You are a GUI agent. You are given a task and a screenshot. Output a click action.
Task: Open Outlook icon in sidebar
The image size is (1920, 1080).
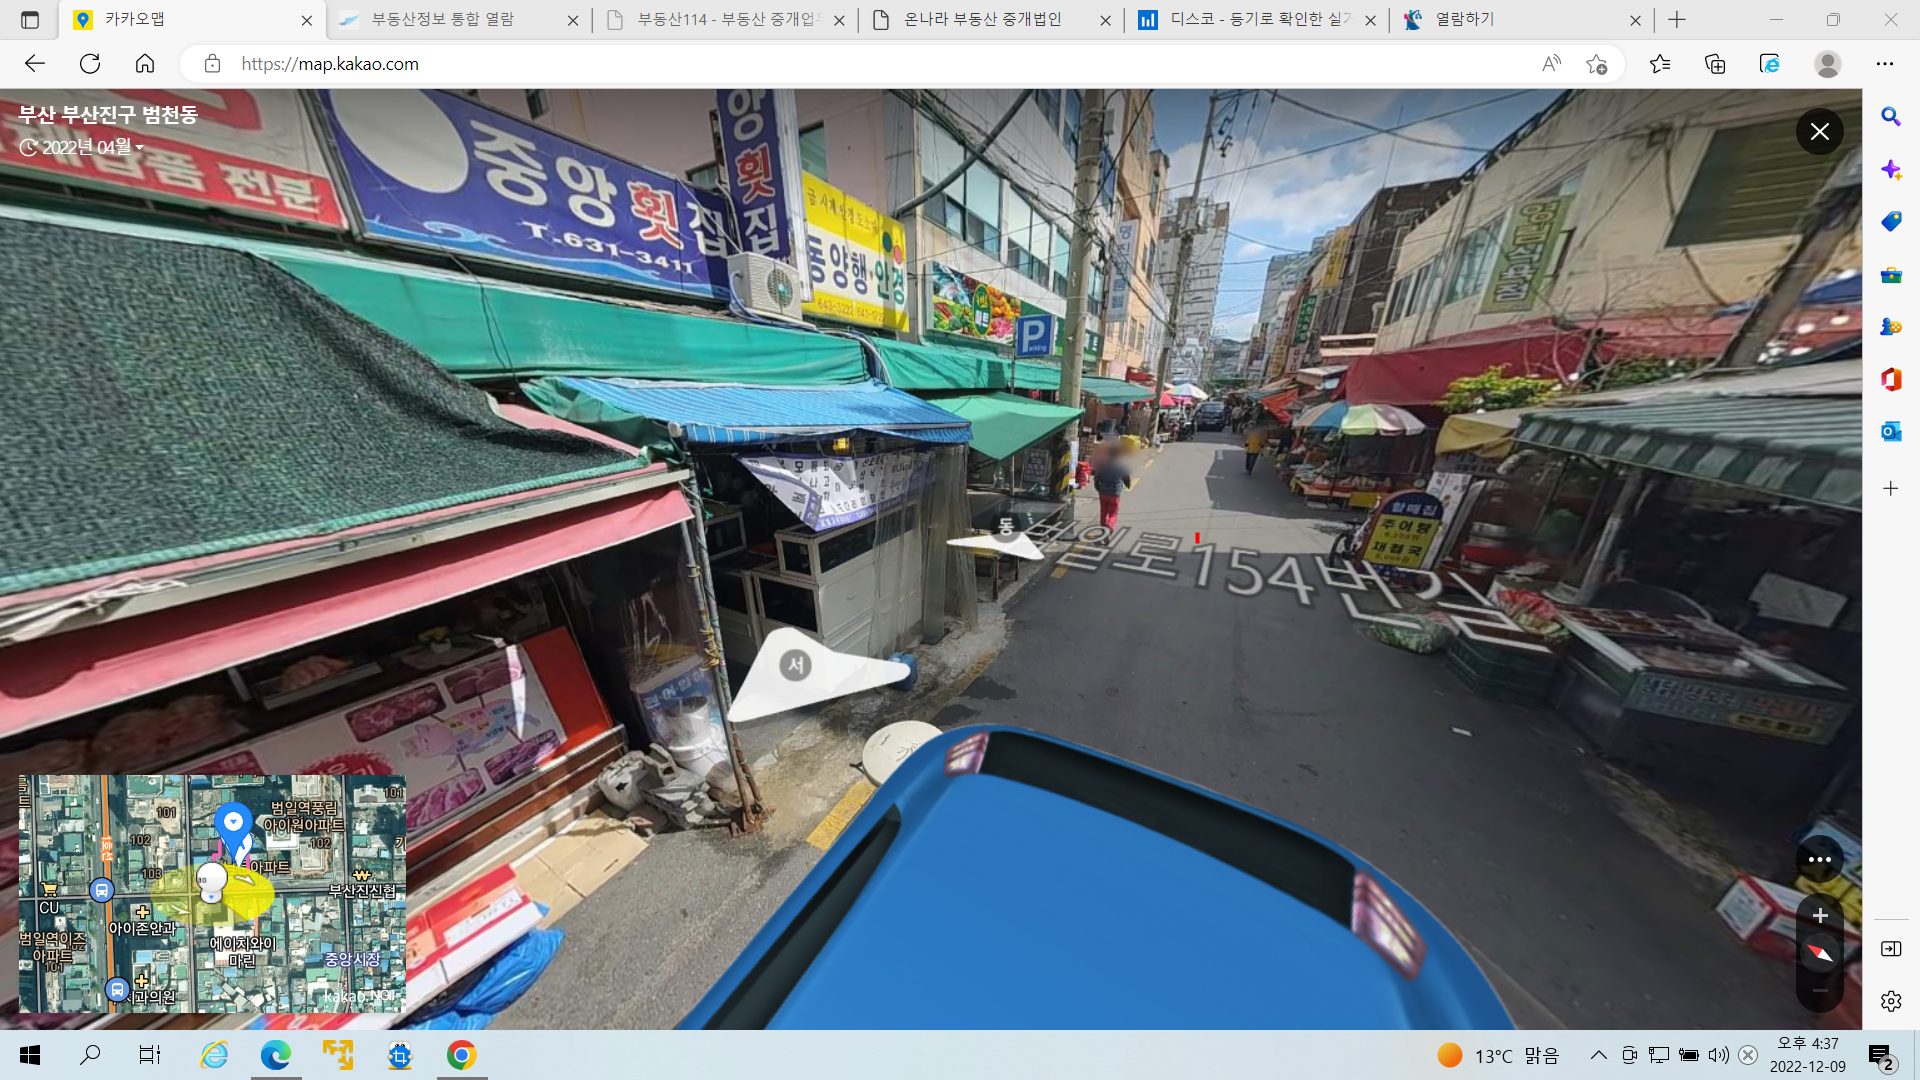point(1891,432)
